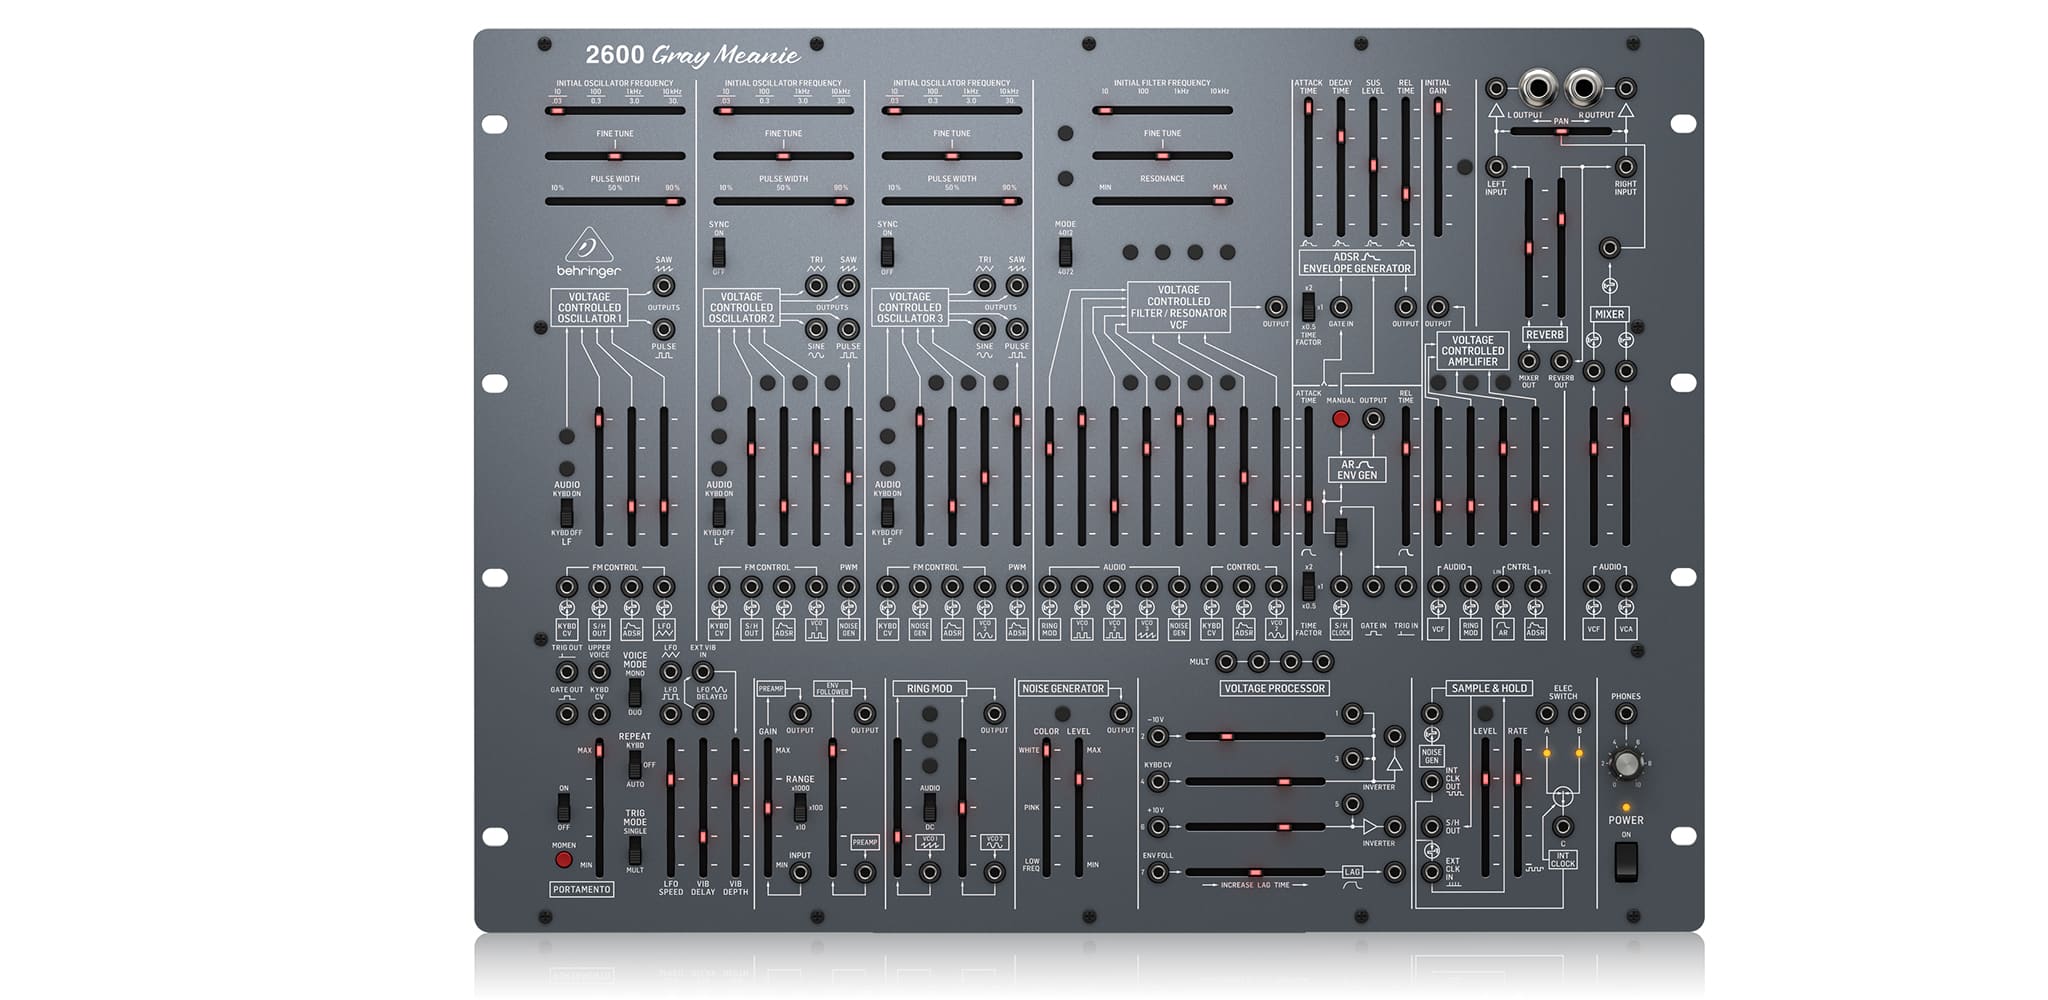2048x1000 pixels.
Task: Click the ADSR Envelope Generator OUTPUT jack
Action: 1404,307
